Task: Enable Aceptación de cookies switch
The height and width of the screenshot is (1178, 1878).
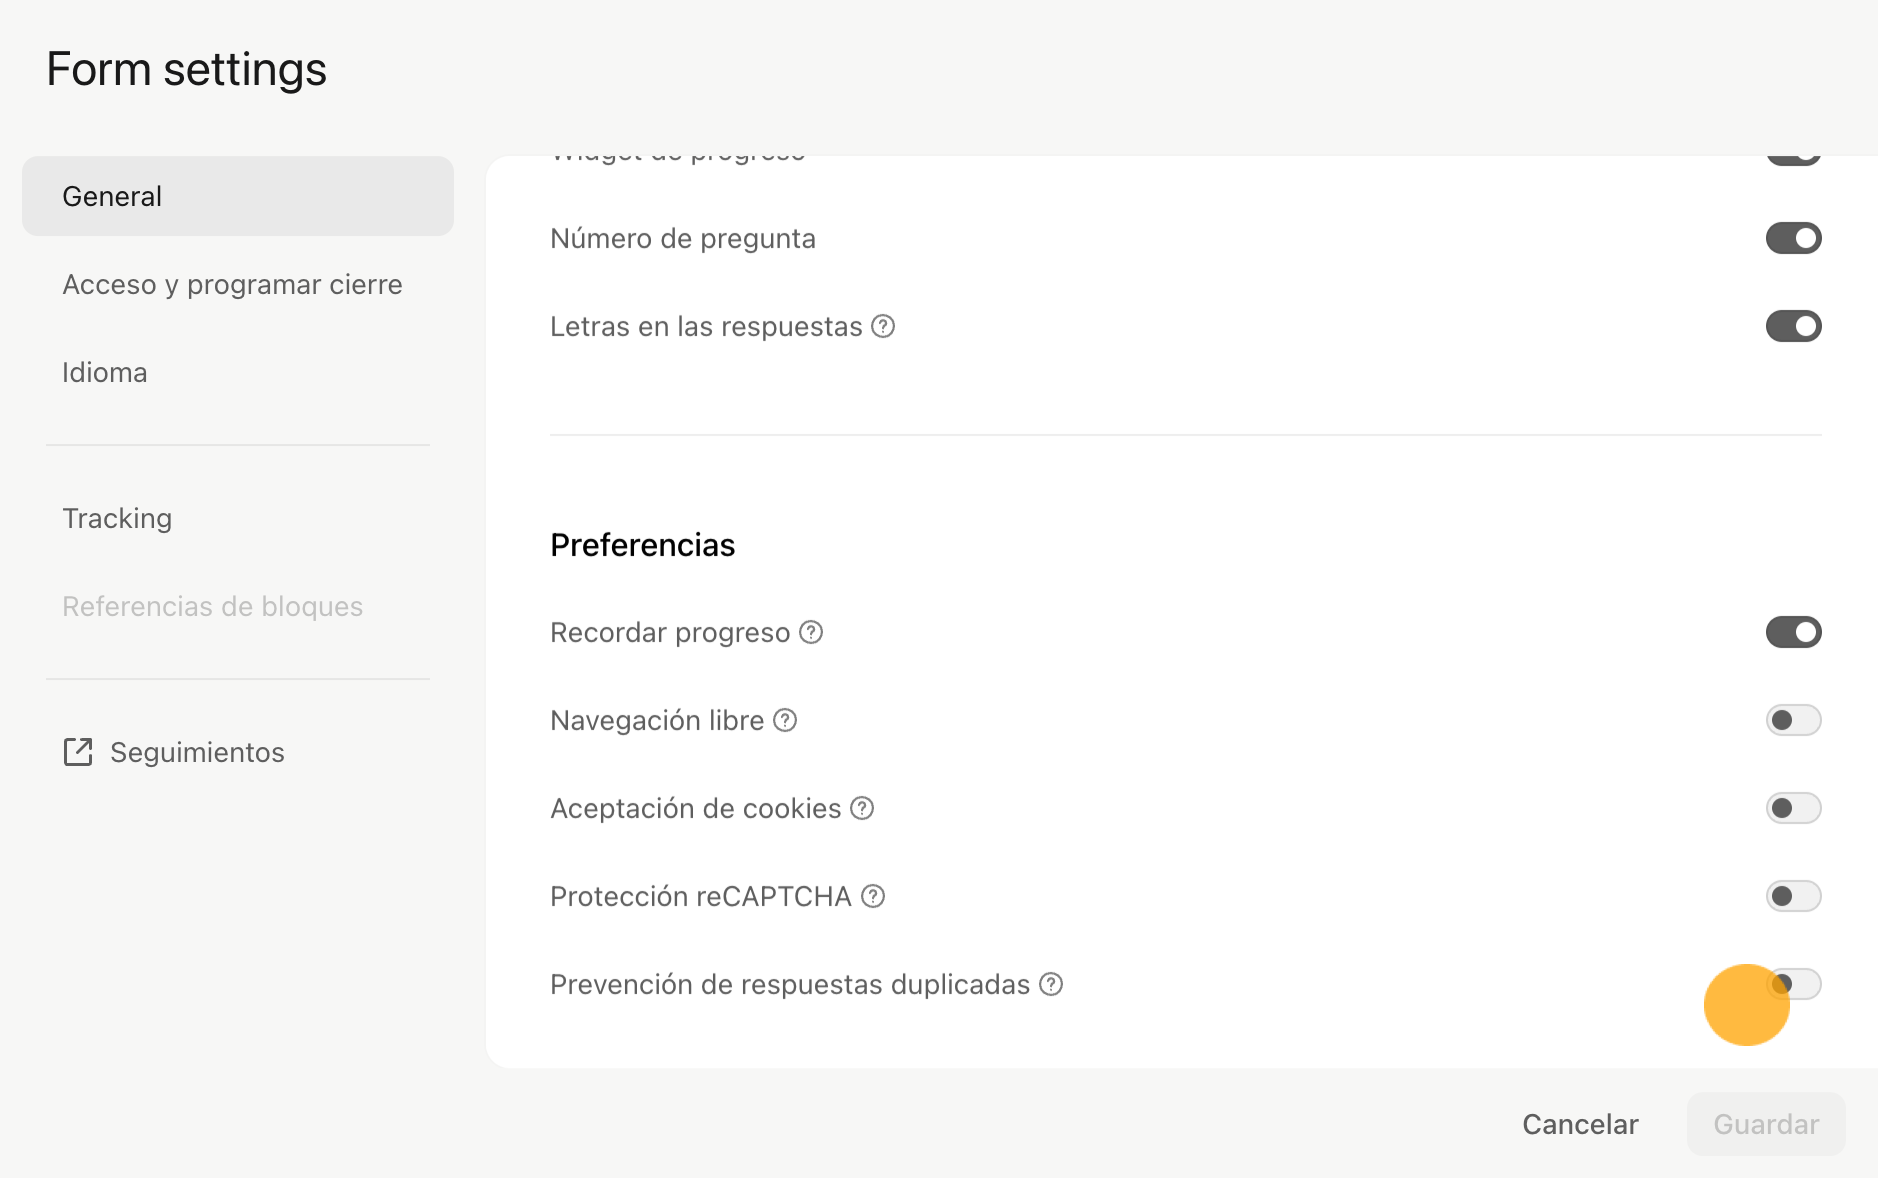Action: (x=1793, y=808)
